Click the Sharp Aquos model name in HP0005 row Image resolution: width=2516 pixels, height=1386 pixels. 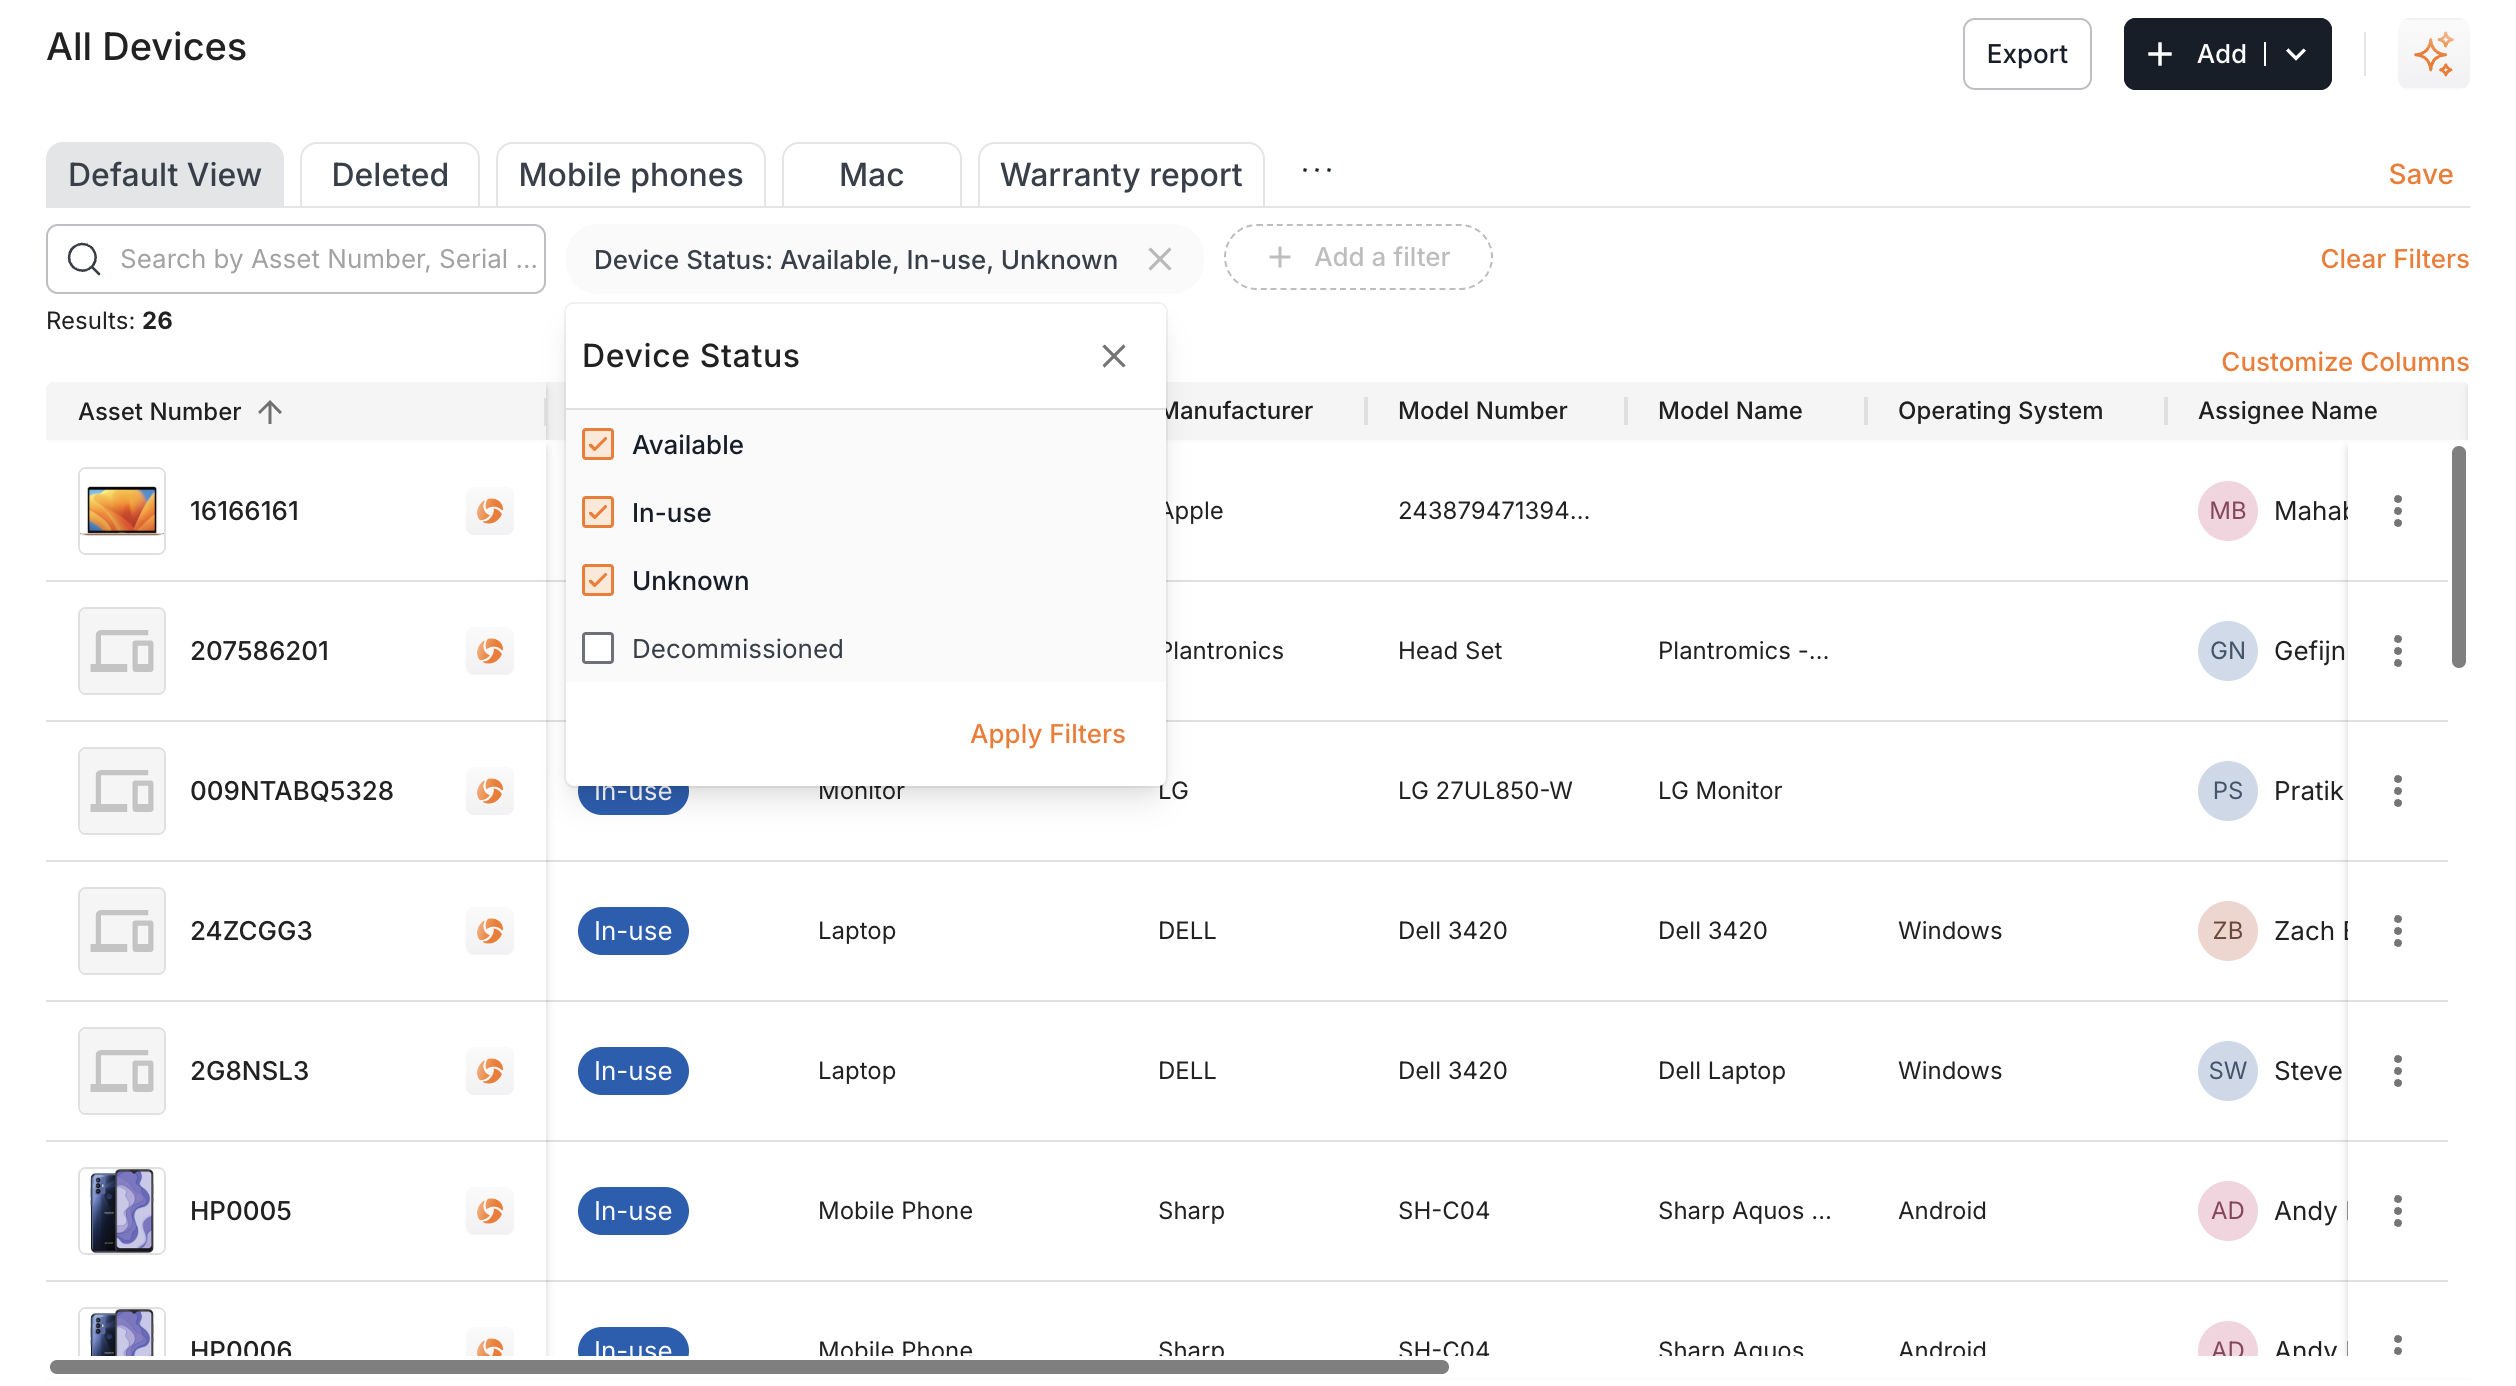[x=1744, y=1211]
